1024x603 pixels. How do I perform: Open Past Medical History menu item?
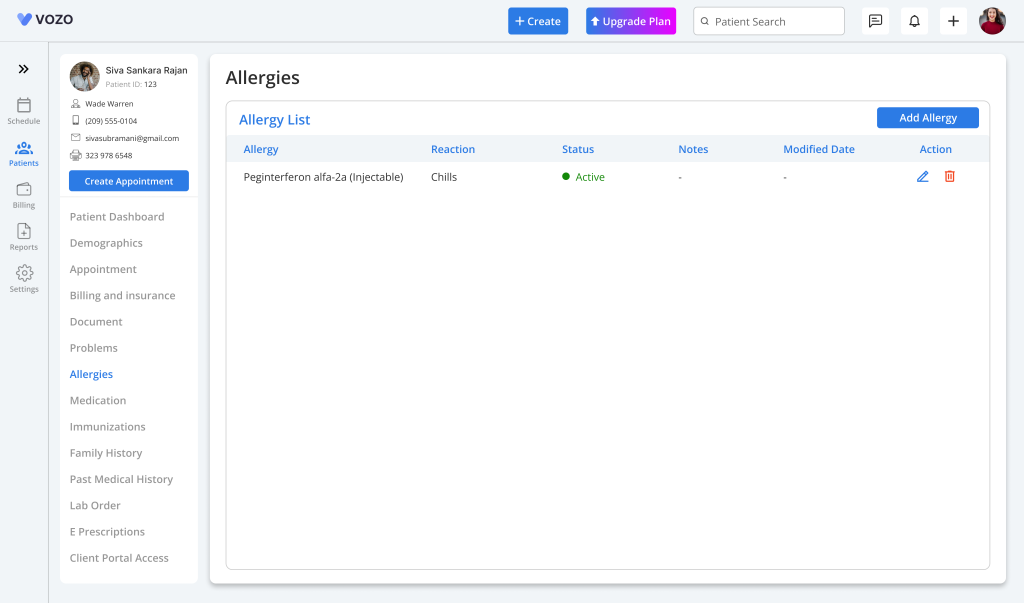coord(121,479)
